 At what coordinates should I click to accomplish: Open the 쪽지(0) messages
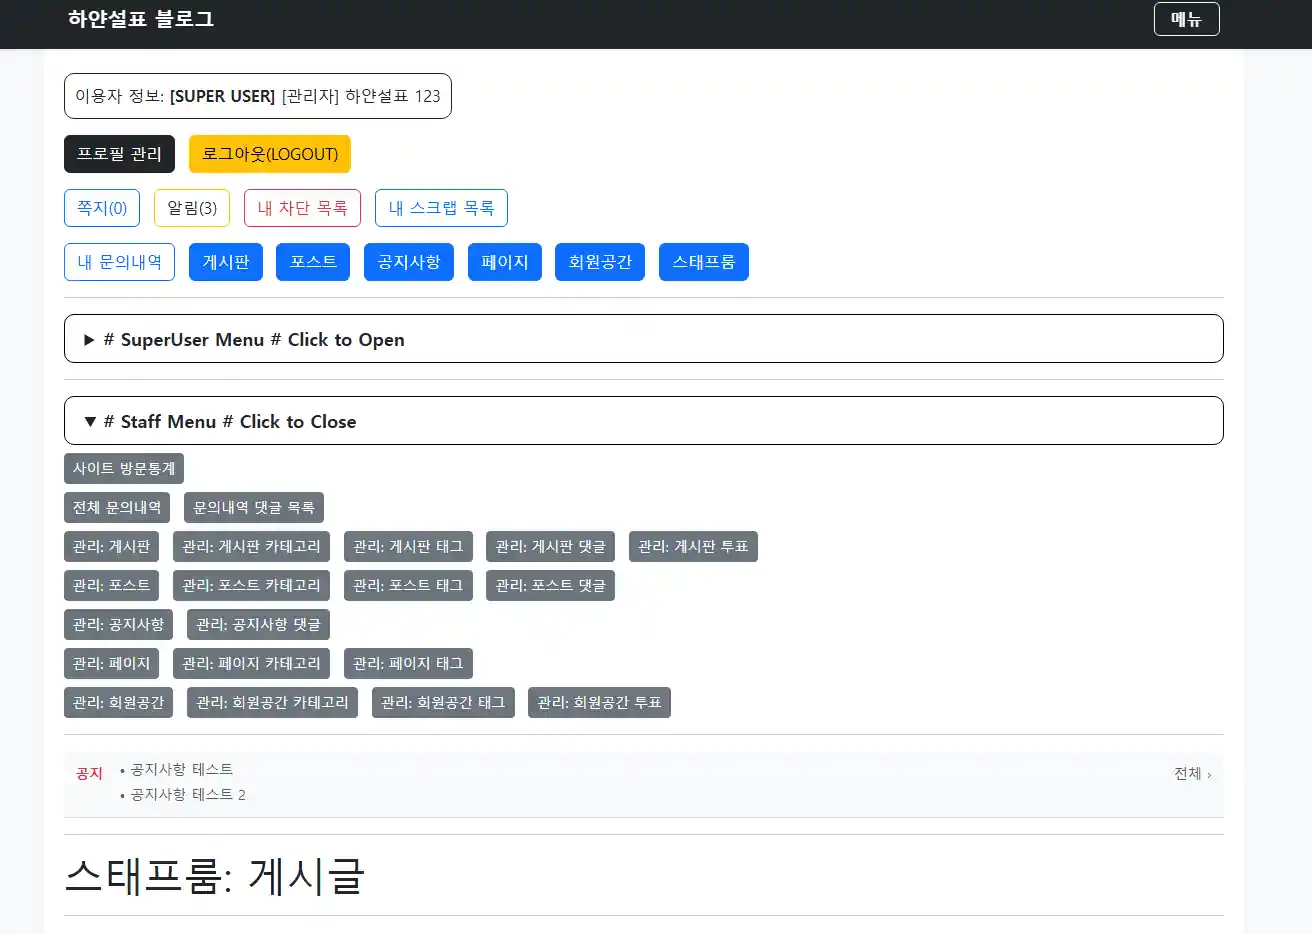(102, 208)
